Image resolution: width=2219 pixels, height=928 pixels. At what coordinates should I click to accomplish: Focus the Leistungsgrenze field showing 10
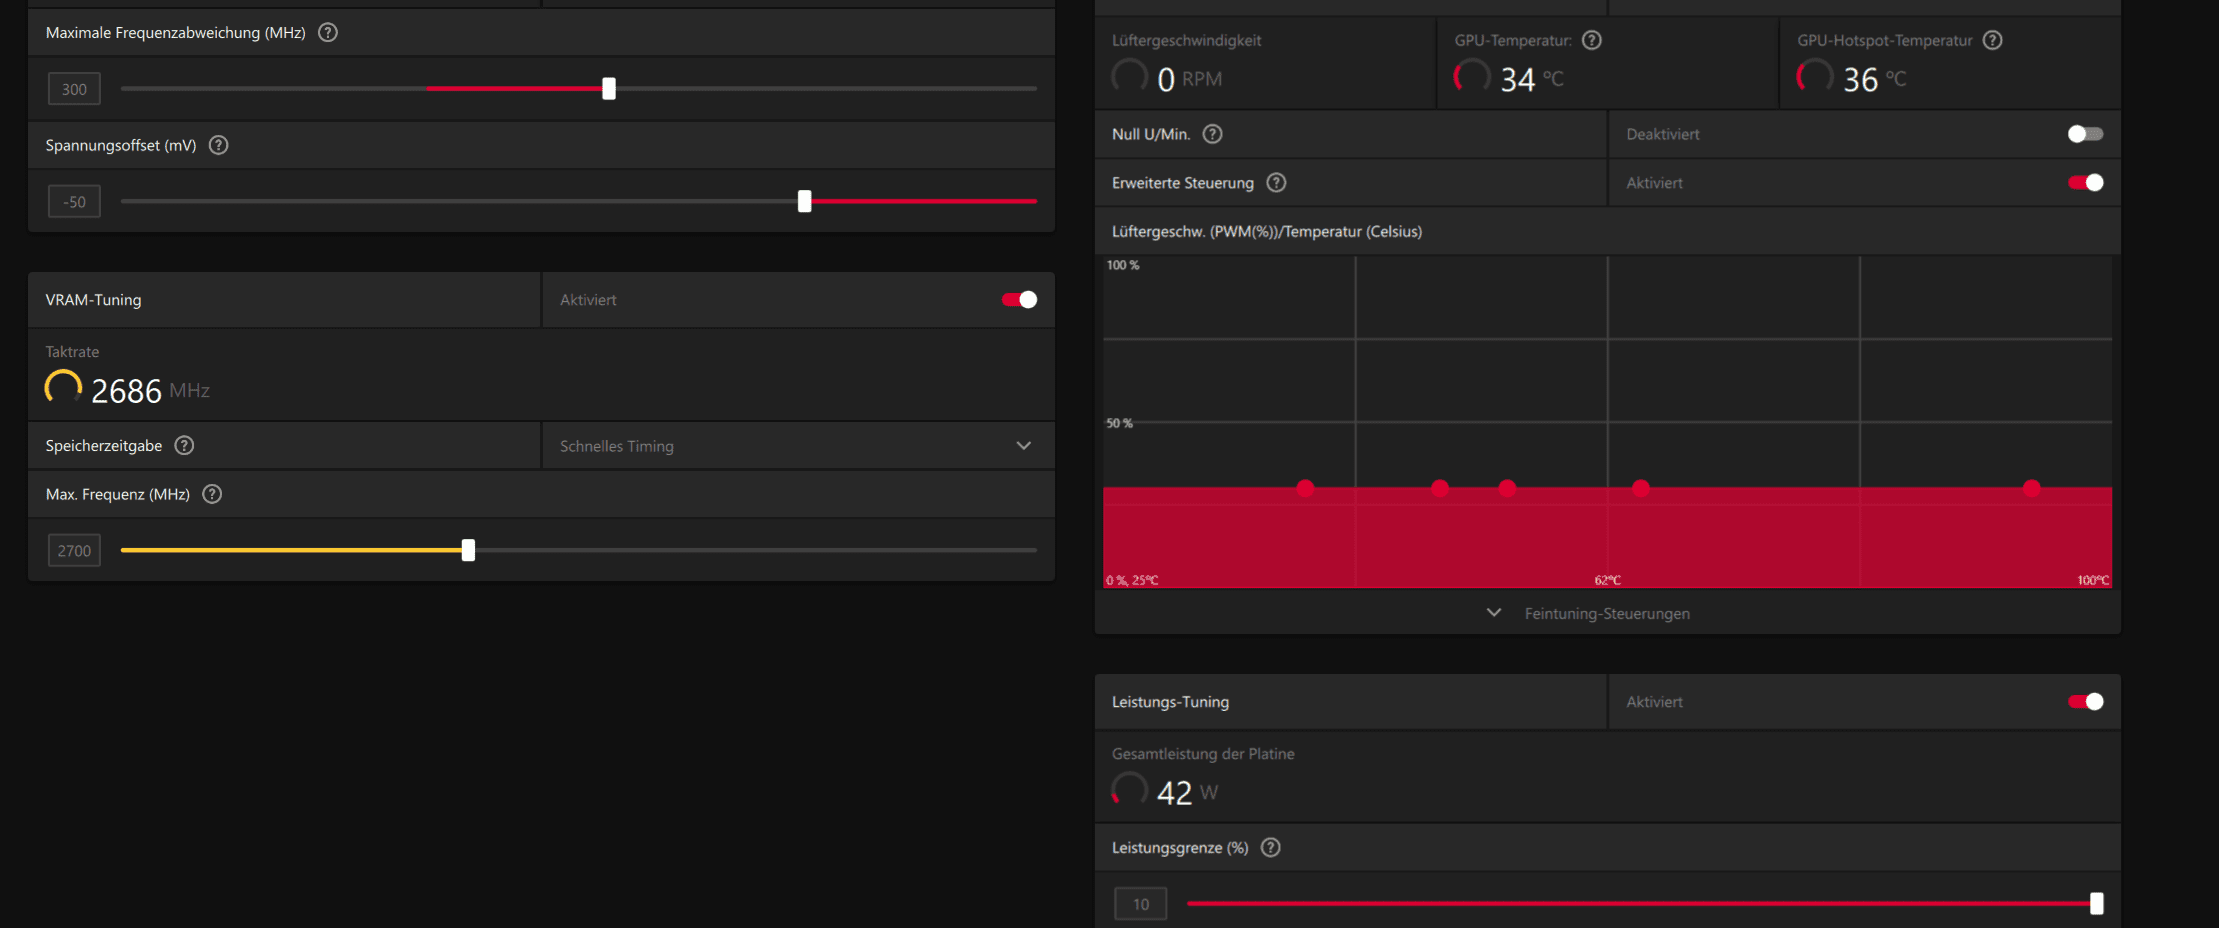(1141, 904)
